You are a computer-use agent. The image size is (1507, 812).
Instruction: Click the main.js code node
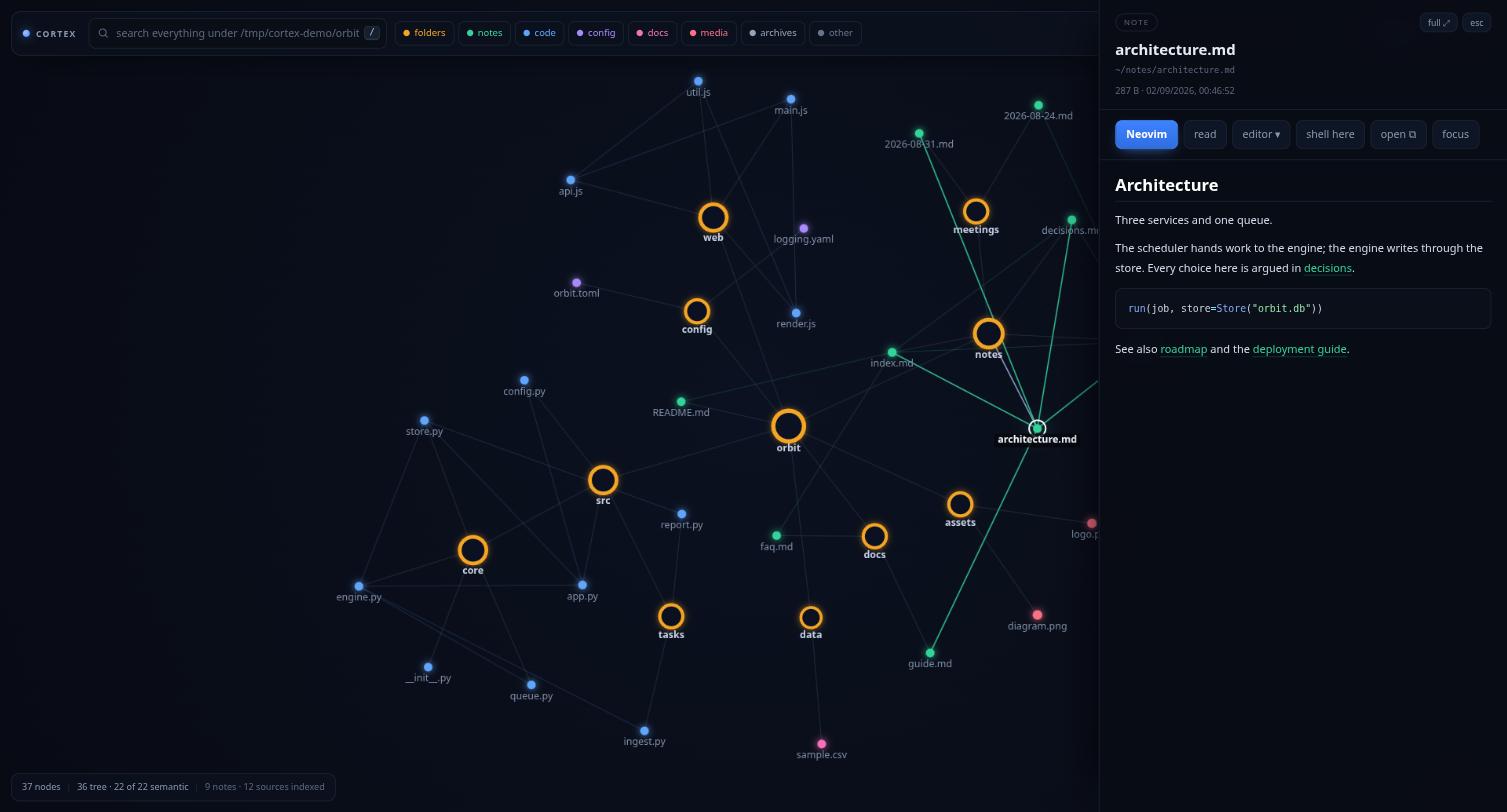pyautogui.click(x=791, y=100)
